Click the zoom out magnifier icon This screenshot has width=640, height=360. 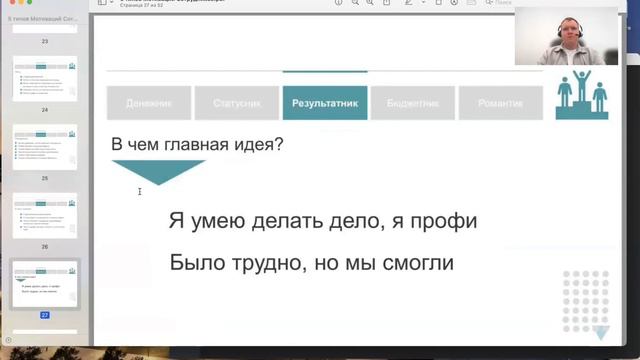pyautogui.click(x=356, y=2)
